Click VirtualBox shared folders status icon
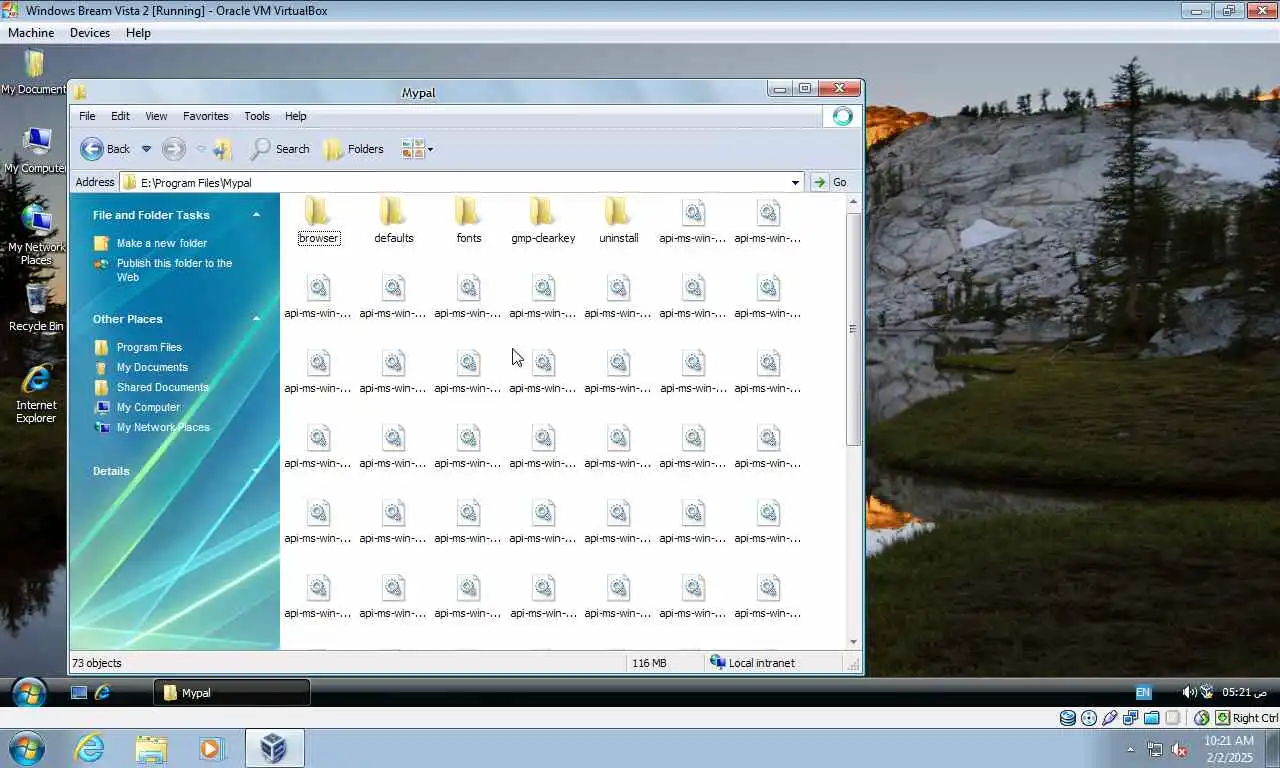This screenshot has height=768, width=1280. (x=1151, y=718)
